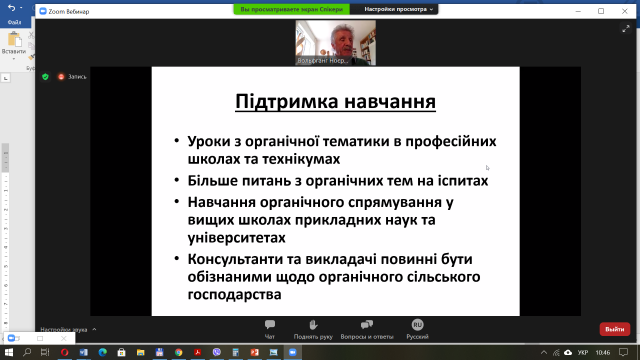The height and width of the screenshot is (360, 640).
Task: Click the shared slide title text
Action: 335,101
